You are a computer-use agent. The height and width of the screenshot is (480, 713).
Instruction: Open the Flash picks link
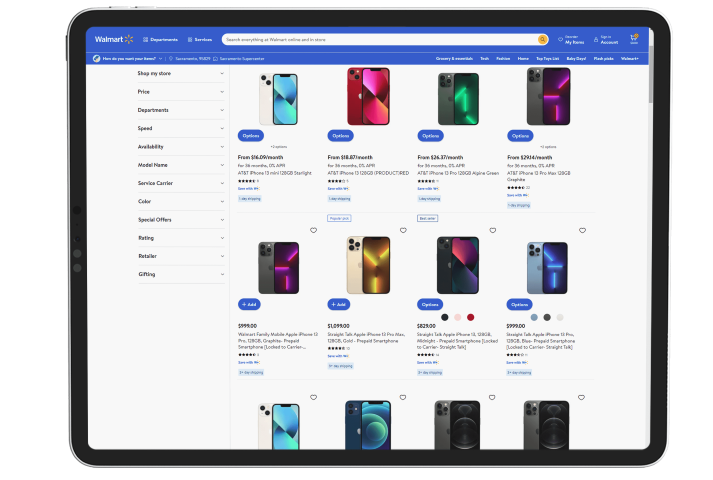(603, 59)
